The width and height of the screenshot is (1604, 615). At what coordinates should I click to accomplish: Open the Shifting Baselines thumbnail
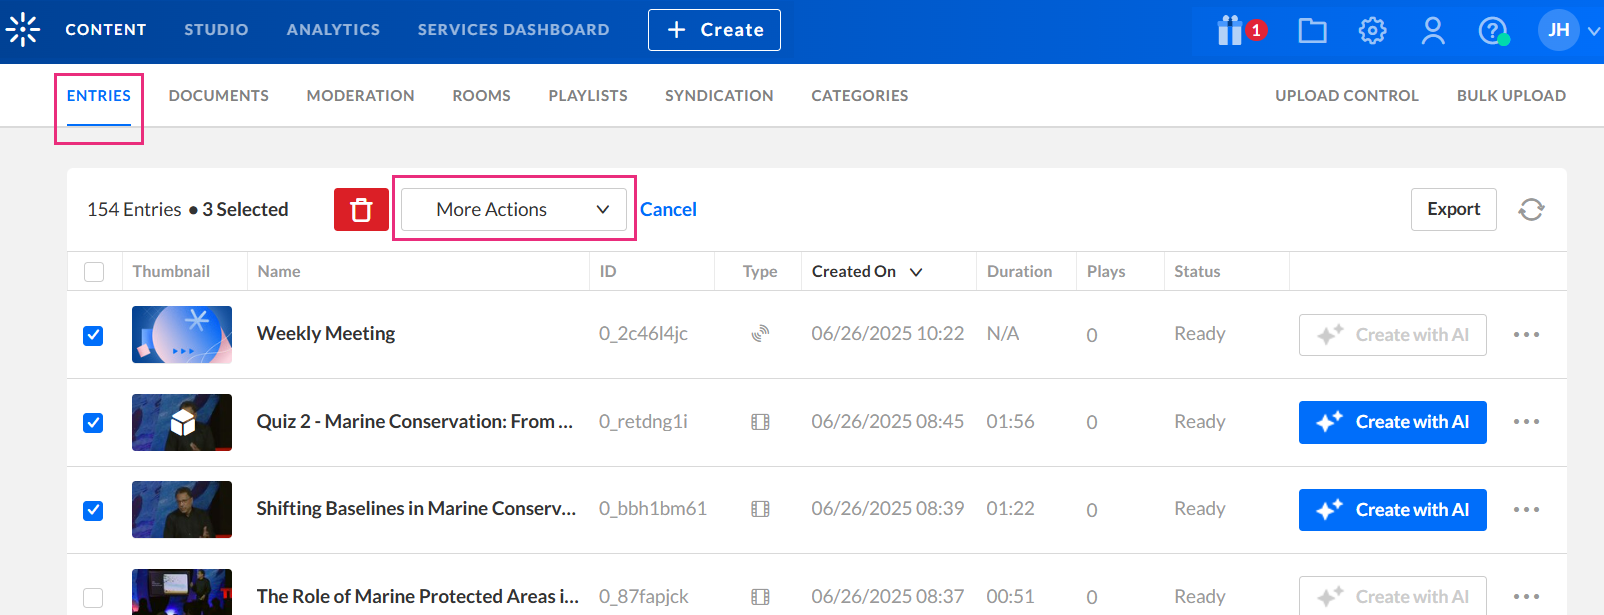182,509
